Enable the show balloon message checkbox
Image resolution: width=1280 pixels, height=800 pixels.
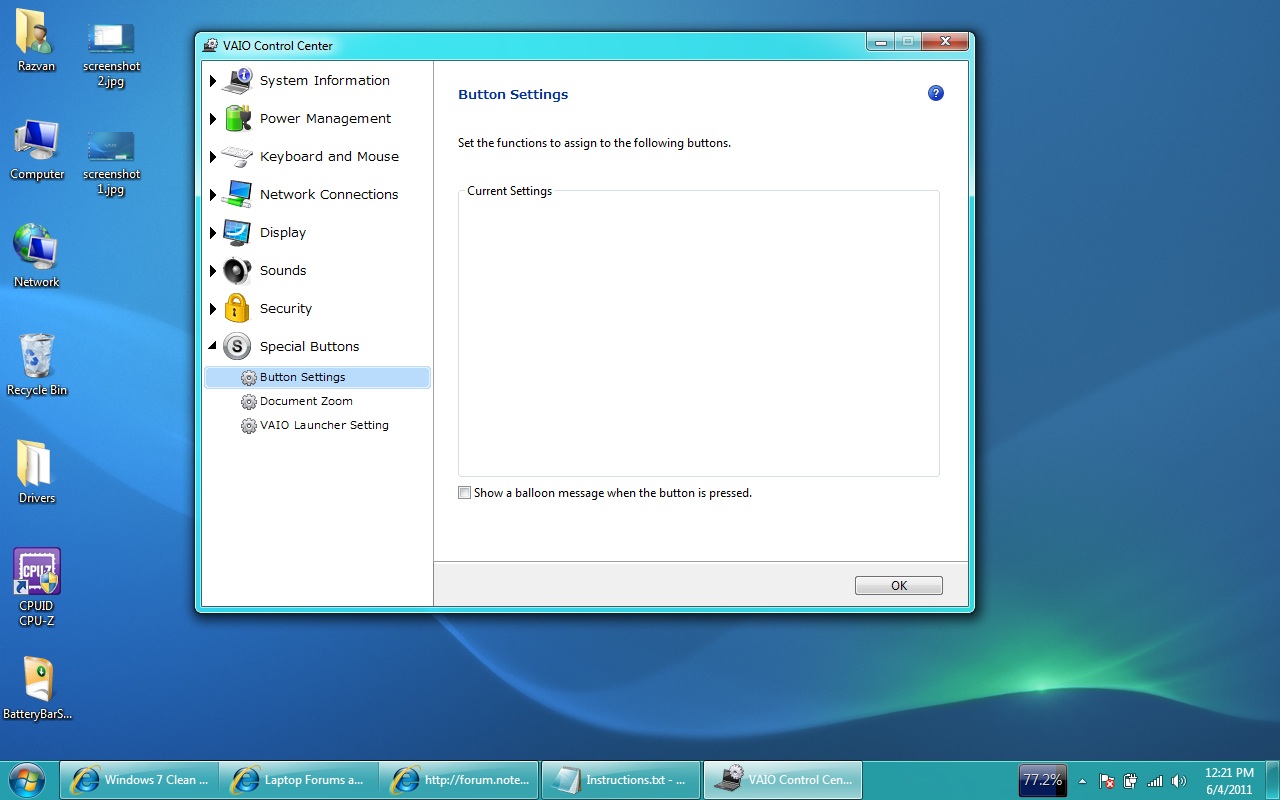(x=464, y=493)
